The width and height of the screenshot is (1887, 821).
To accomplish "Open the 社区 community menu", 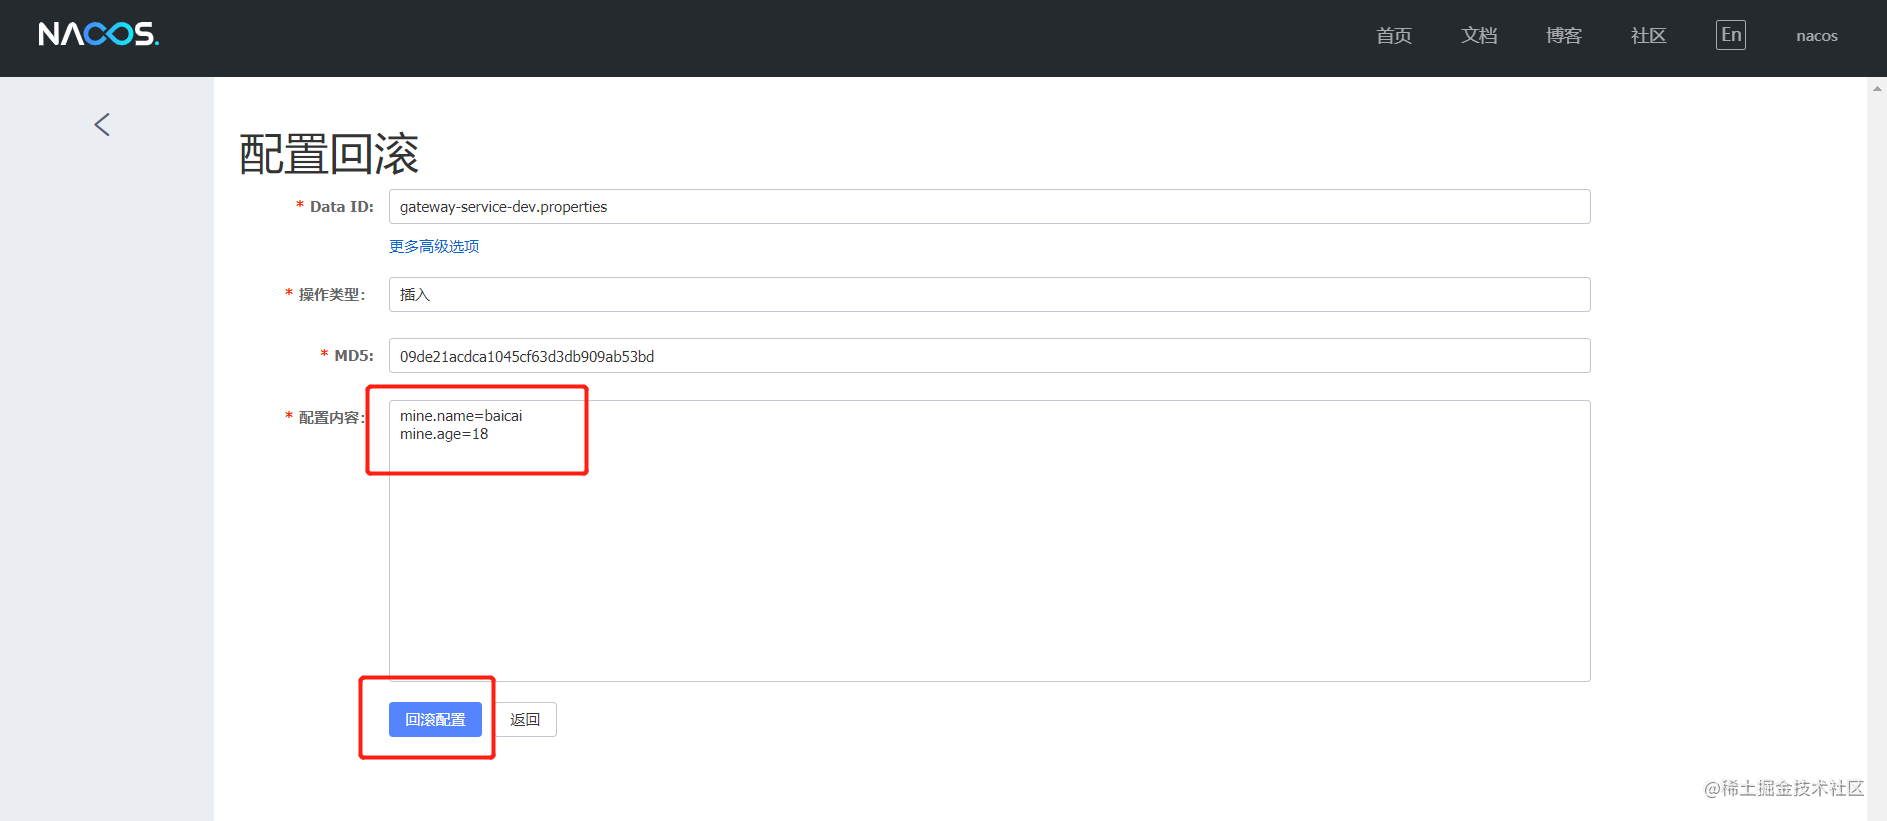I will coord(1649,36).
